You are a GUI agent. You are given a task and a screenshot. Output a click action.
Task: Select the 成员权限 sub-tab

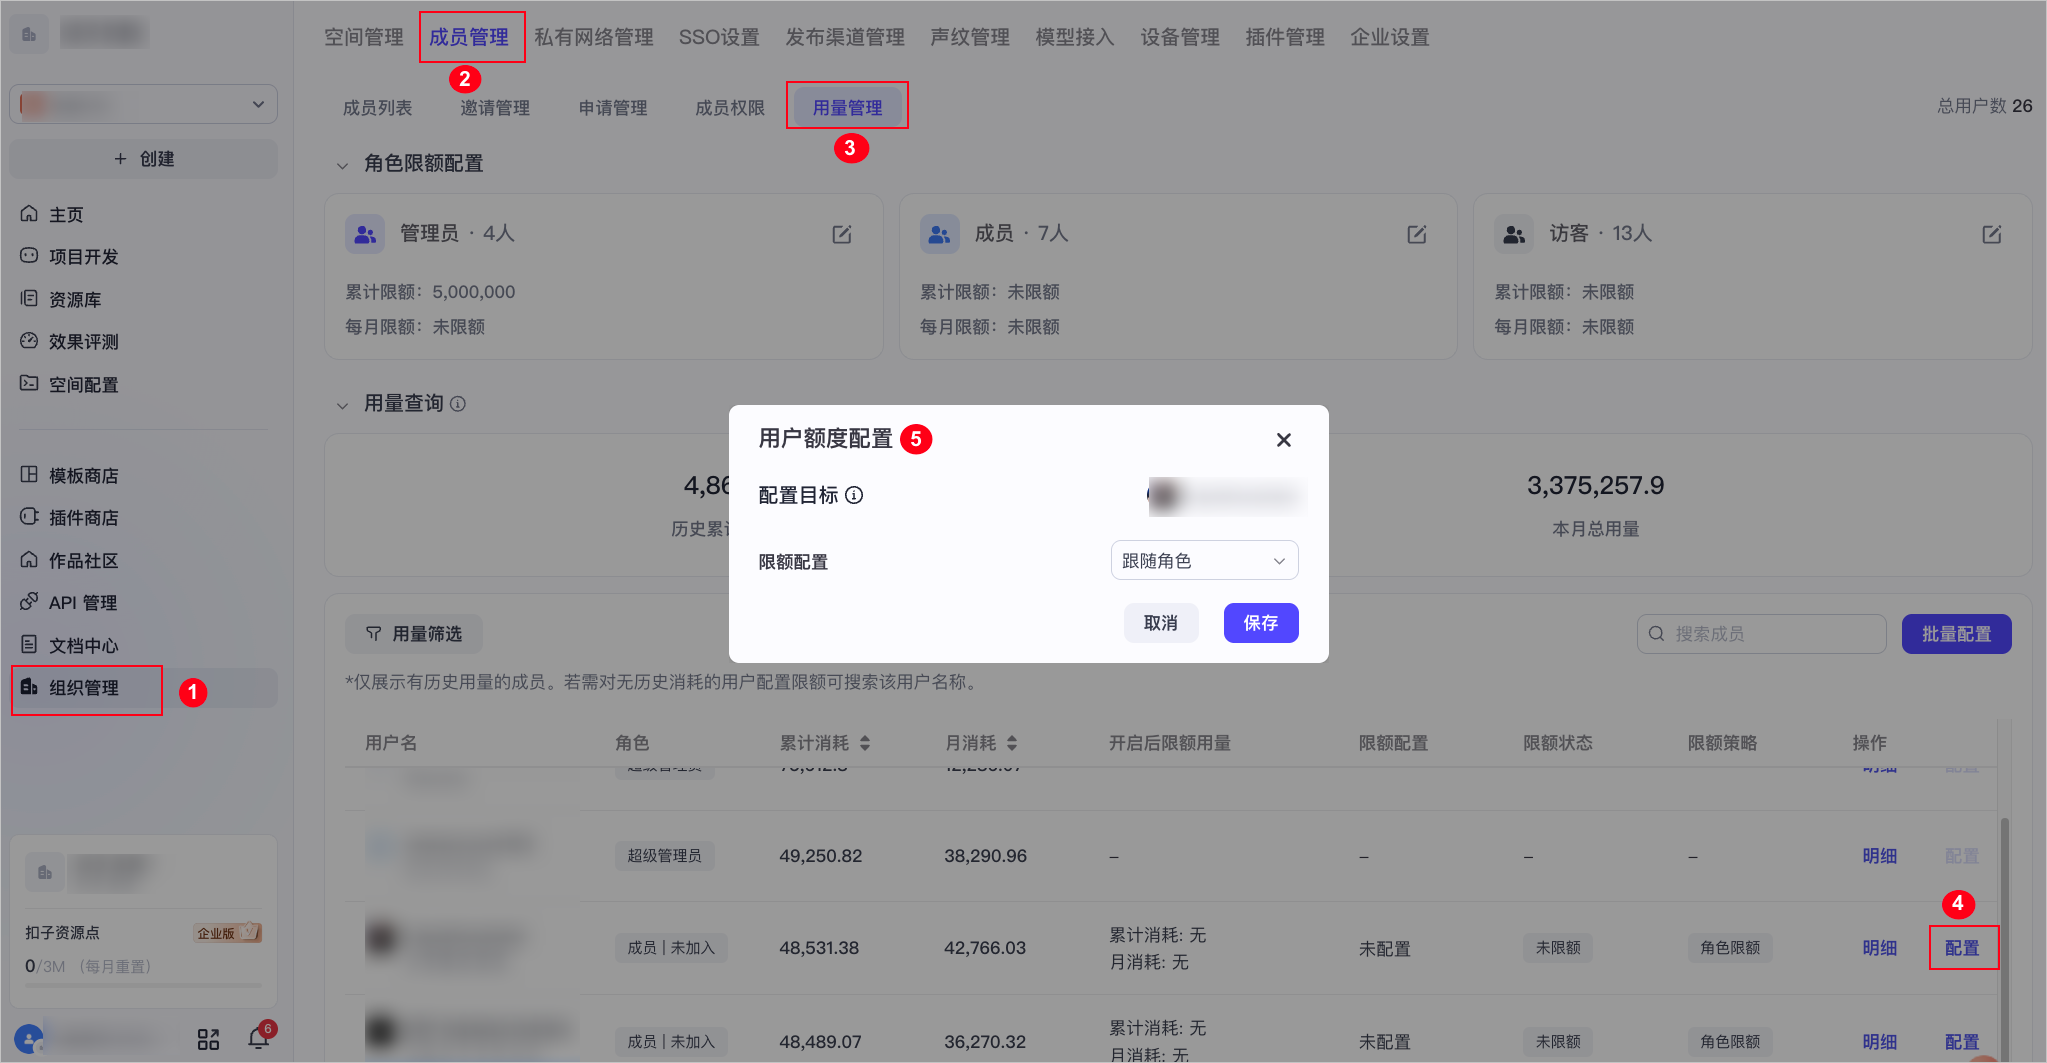coord(730,108)
